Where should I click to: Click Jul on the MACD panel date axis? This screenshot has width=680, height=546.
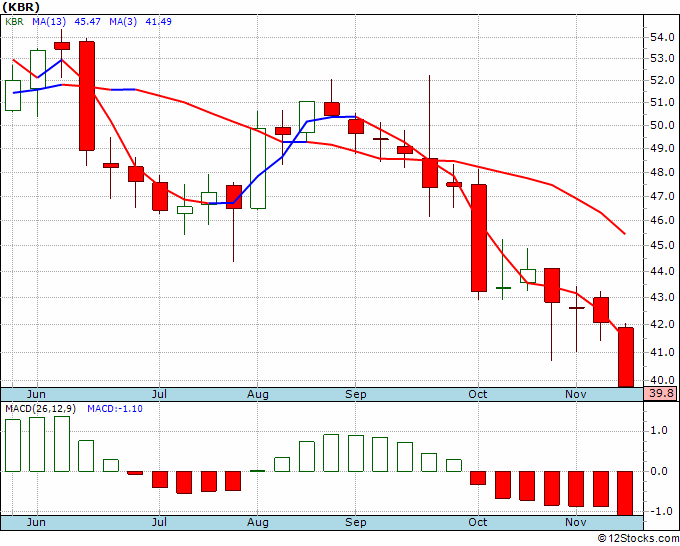pyautogui.click(x=160, y=522)
